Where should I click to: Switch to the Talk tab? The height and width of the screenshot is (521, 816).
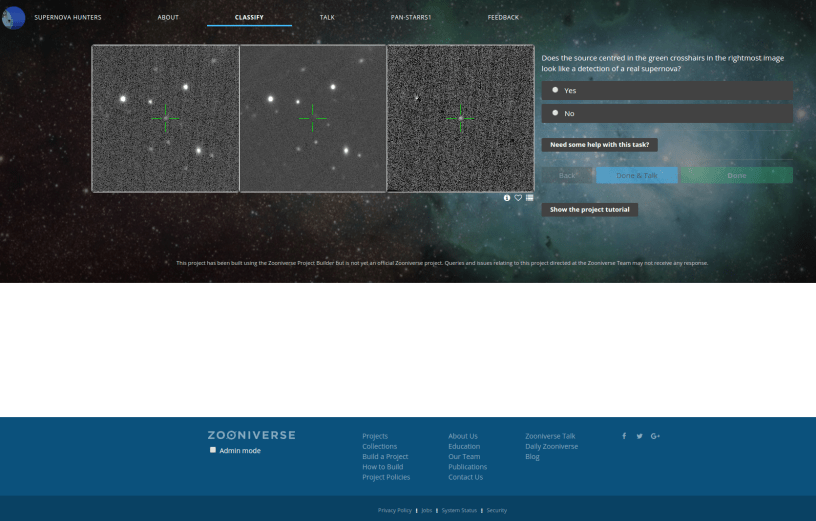327,17
